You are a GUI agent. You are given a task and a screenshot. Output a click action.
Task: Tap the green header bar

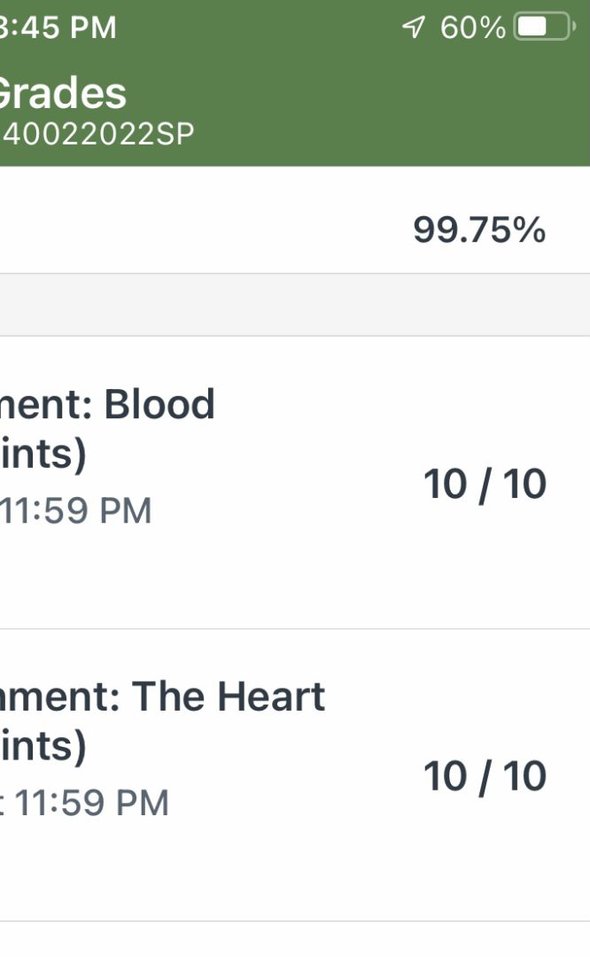tap(295, 83)
